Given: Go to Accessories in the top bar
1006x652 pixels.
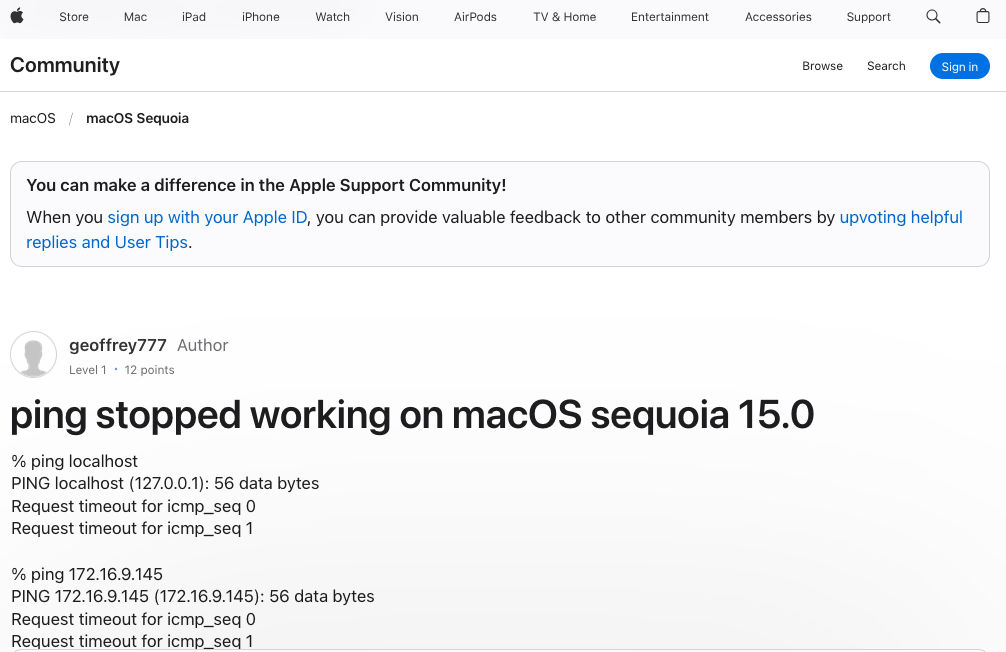Looking at the screenshot, I should [x=778, y=17].
